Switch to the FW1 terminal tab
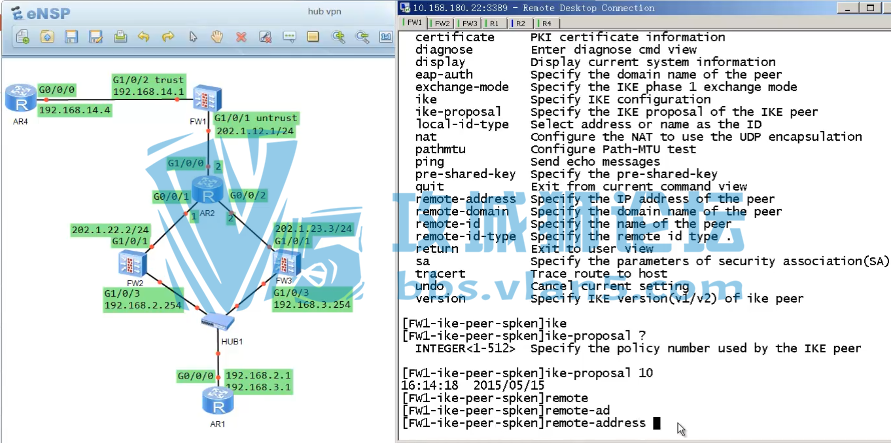Screen dimensions: 891x443 click(413, 23)
